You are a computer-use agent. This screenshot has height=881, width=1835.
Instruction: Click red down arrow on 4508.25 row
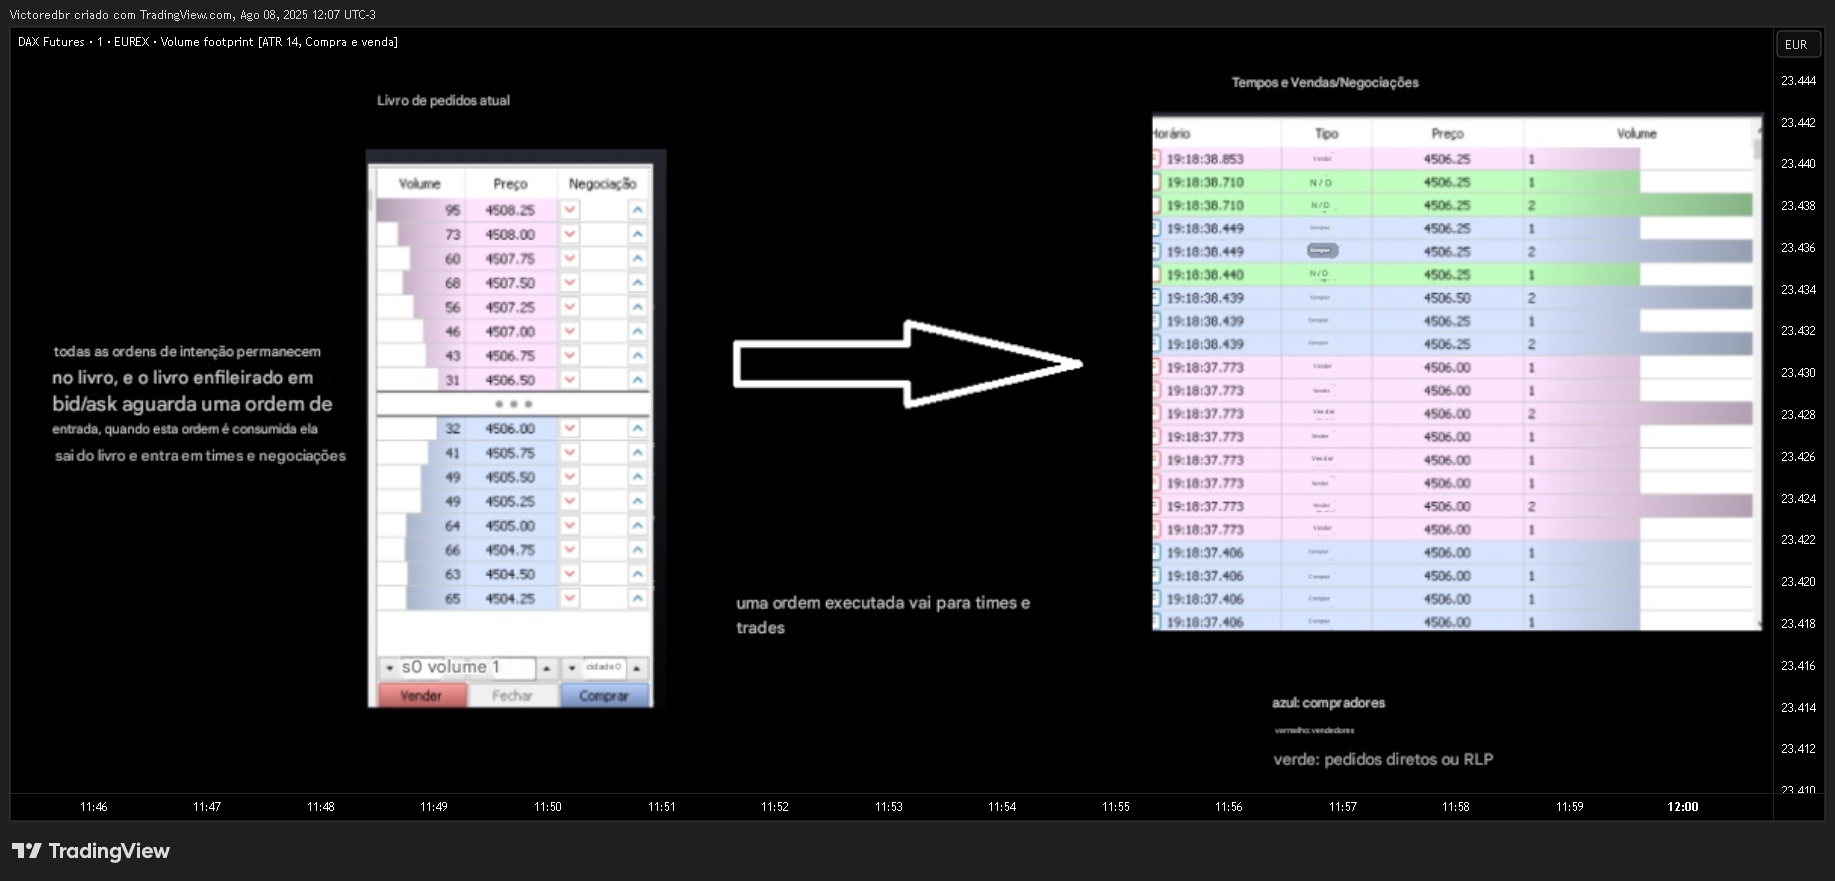570,210
